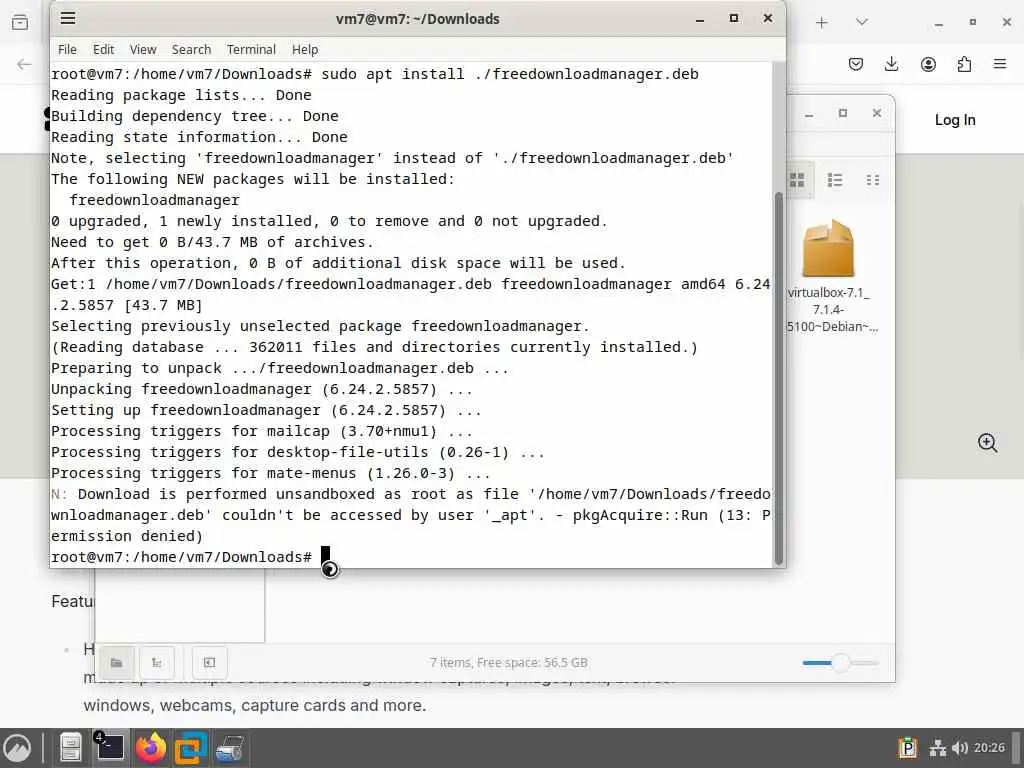Image resolution: width=1024 pixels, height=768 pixels.
Task: Minimize the file manager window
Action: 809,114
